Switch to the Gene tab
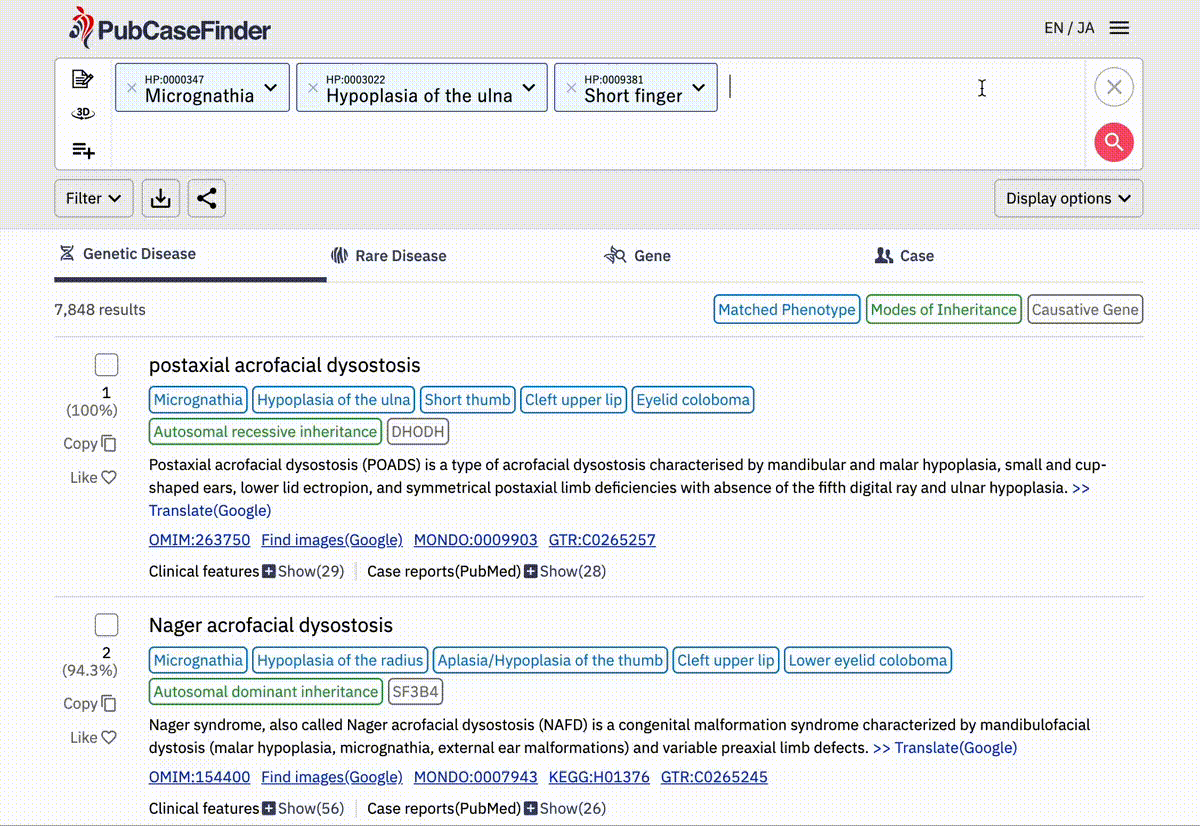 tap(638, 256)
